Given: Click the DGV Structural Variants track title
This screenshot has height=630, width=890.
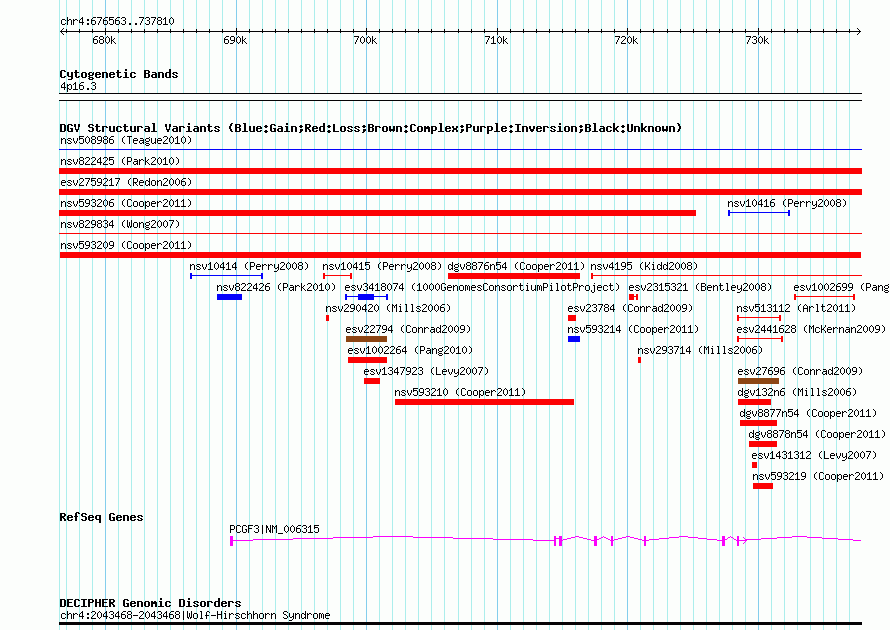Looking at the screenshot, I should click(370, 128).
